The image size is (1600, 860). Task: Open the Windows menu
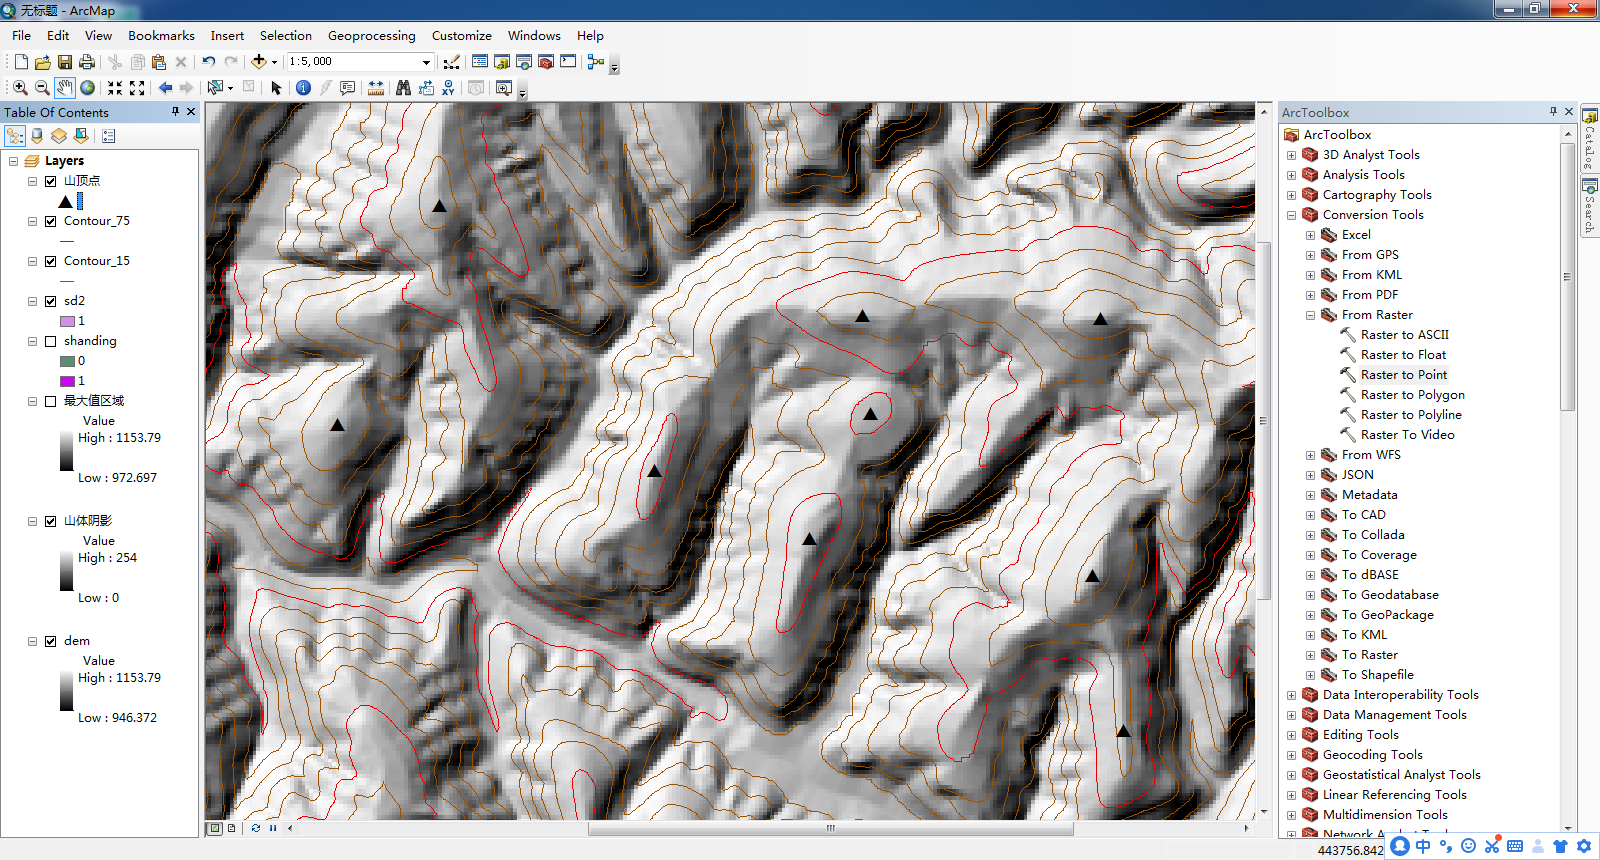point(534,36)
